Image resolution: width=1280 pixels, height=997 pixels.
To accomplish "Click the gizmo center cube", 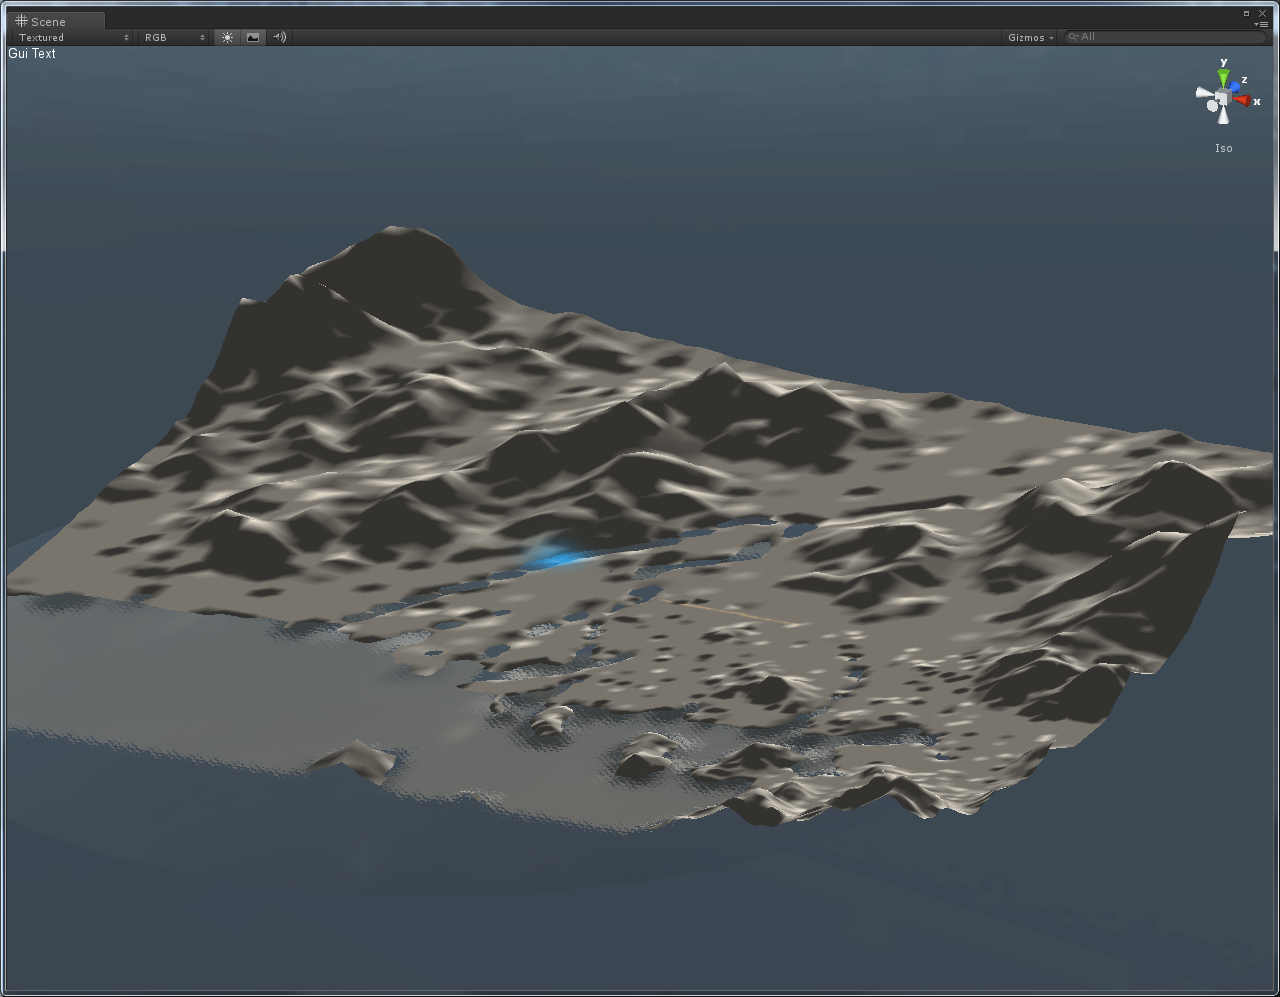I will [1222, 96].
